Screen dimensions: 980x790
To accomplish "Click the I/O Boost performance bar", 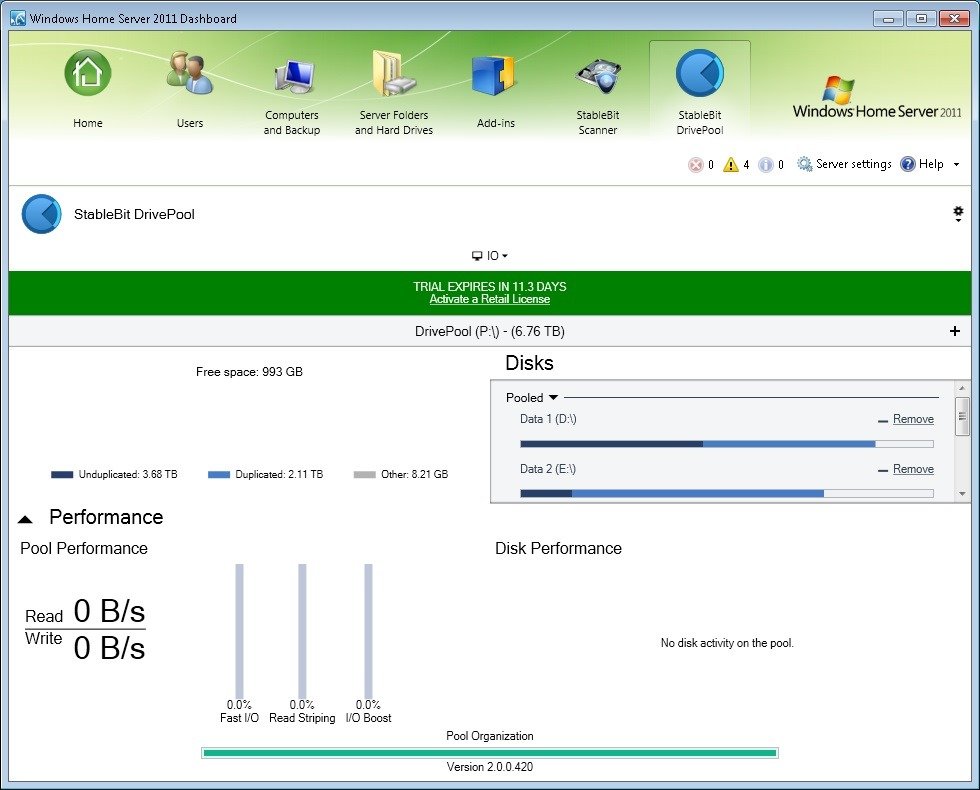I will click(368, 631).
